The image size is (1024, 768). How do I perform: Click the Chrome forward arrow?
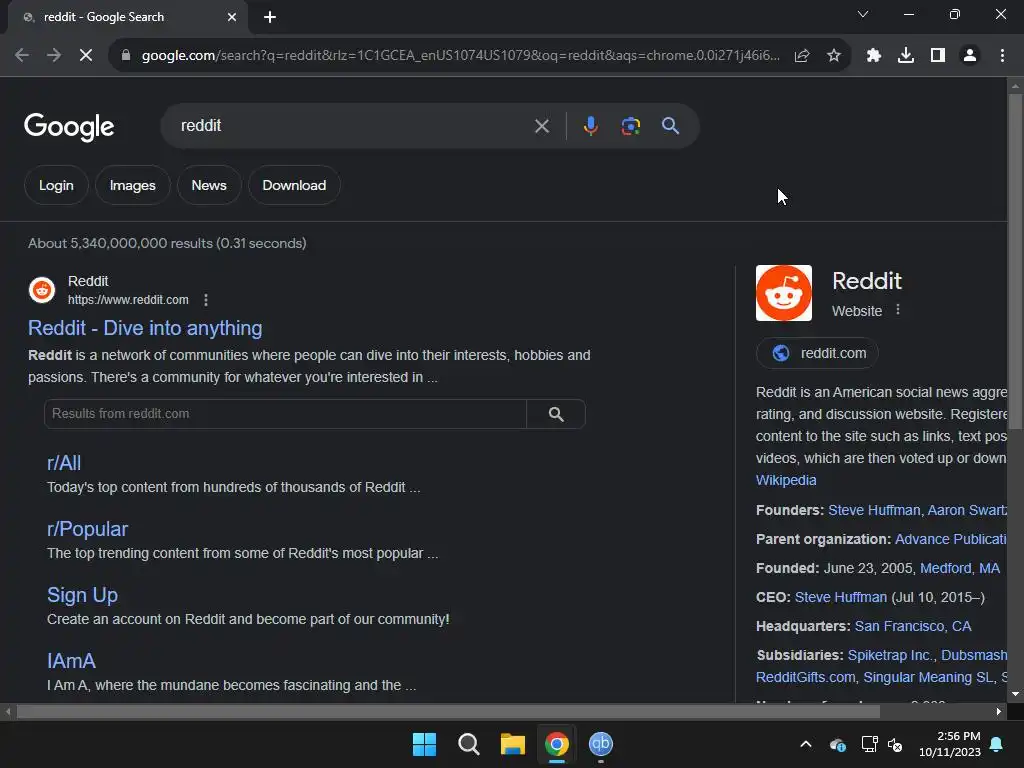click(x=54, y=56)
